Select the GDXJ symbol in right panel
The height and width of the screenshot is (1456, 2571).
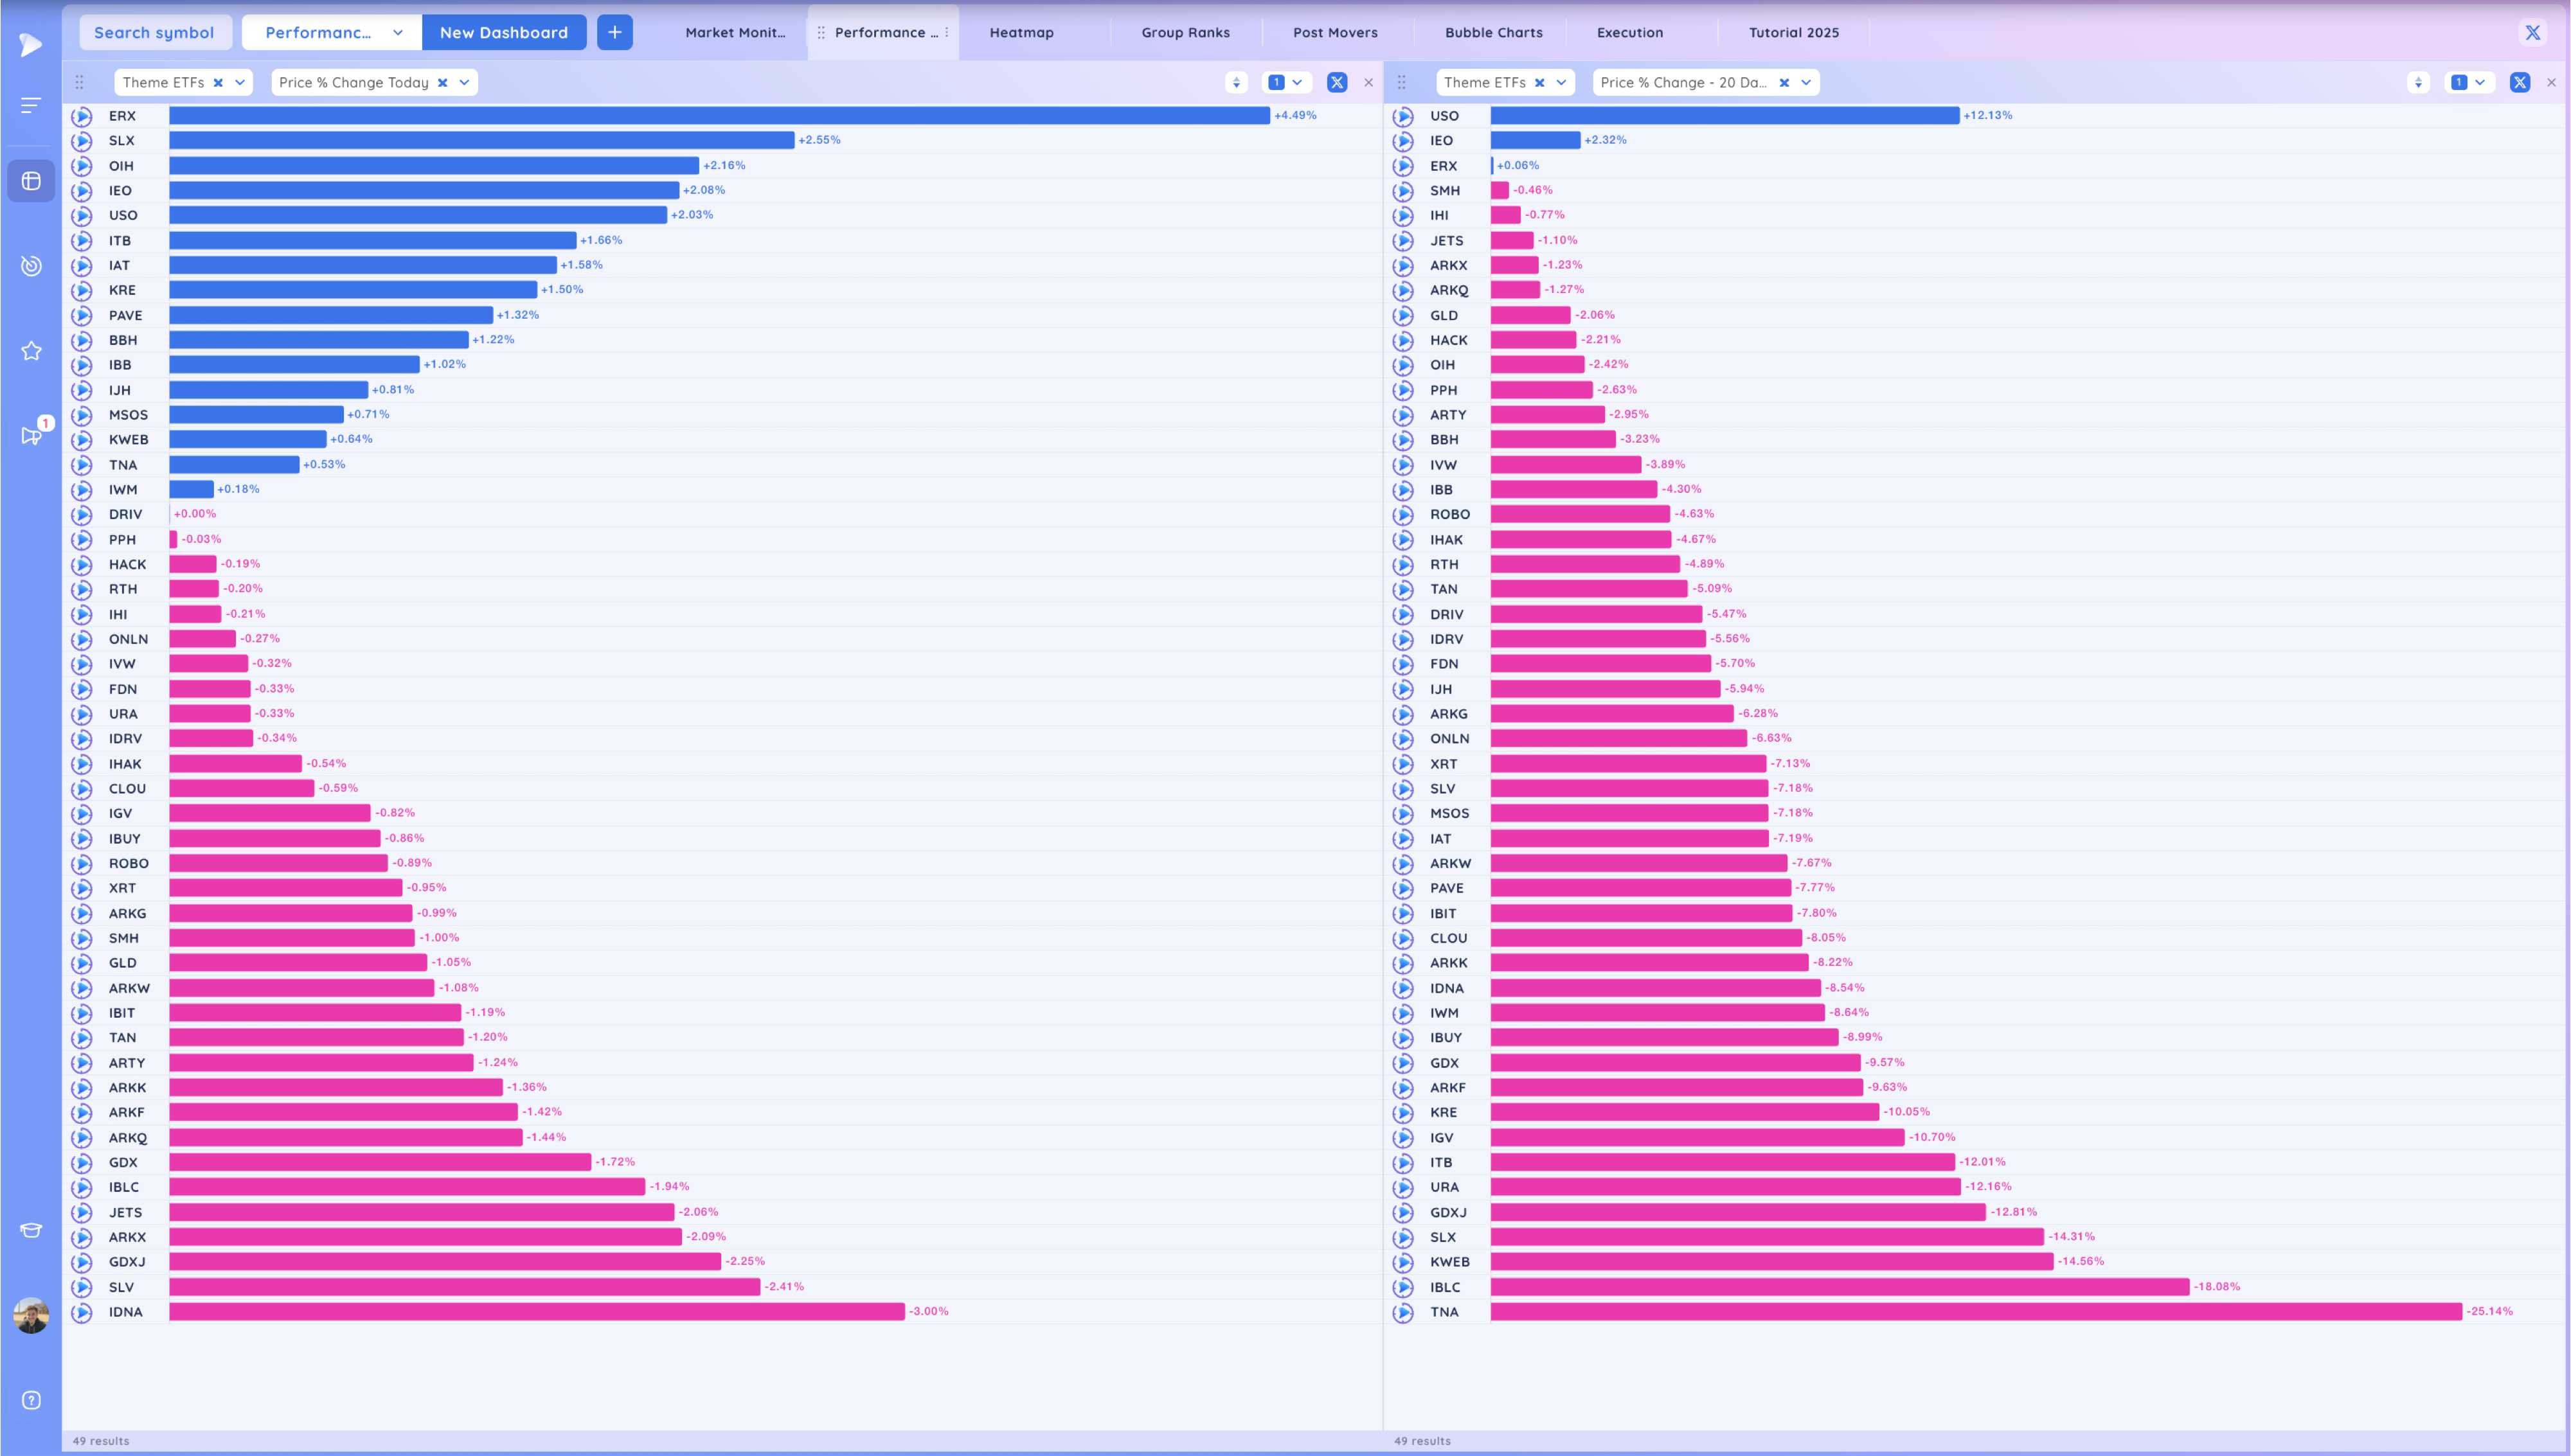pos(1448,1213)
